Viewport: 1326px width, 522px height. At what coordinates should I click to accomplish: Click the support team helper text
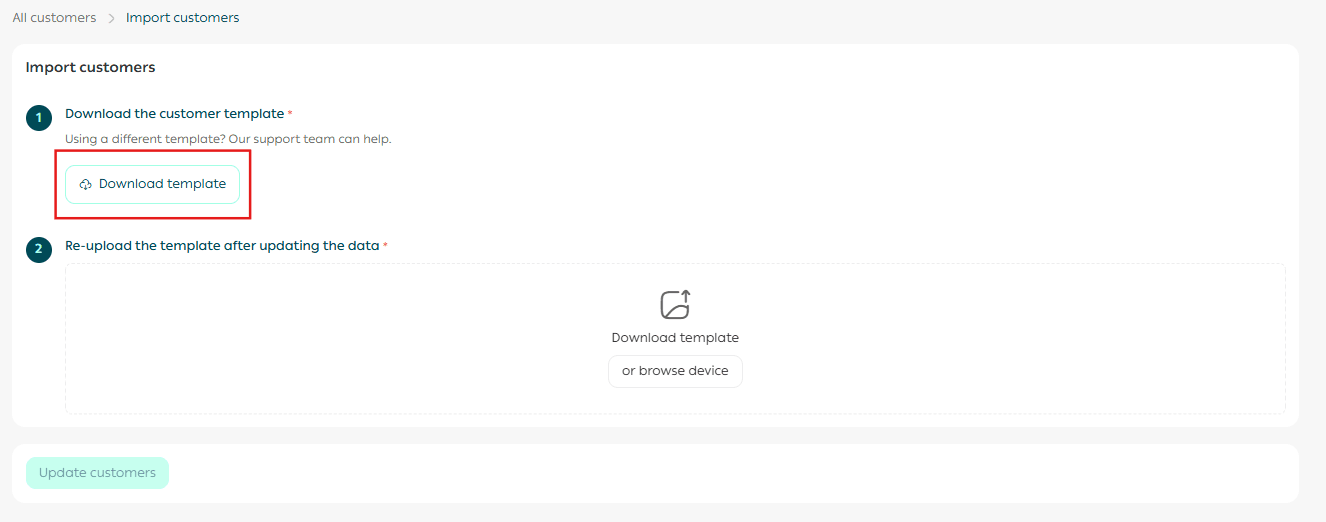[x=228, y=139]
